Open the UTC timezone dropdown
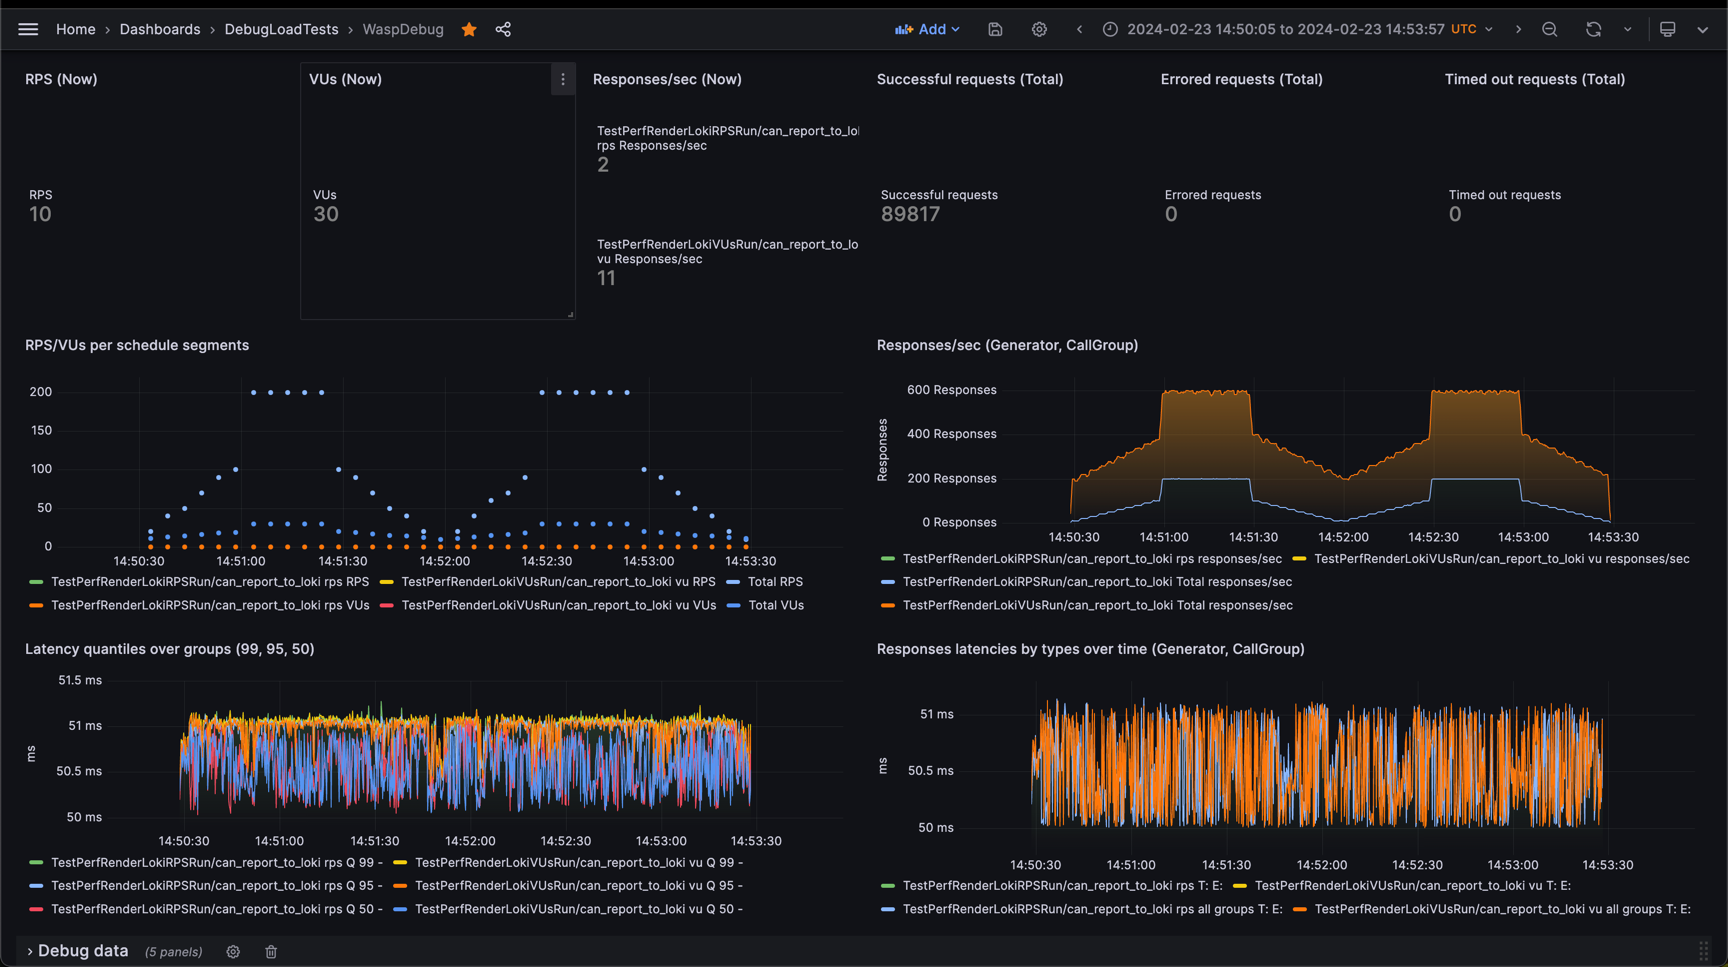Image resolution: width=1728 pixels, height=967 pixels. (x=1472, y=29)
